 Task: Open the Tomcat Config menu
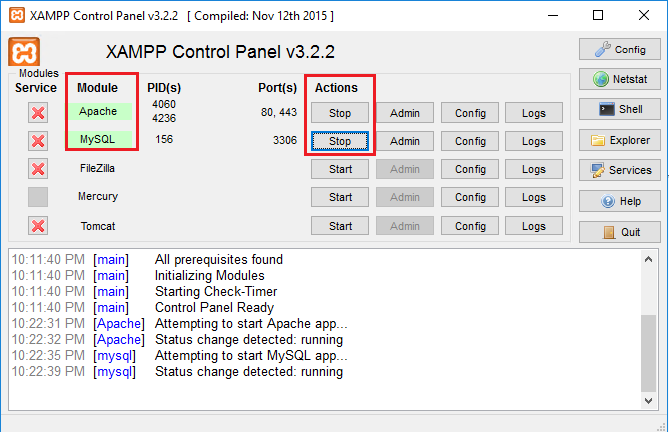coord(470,226)
